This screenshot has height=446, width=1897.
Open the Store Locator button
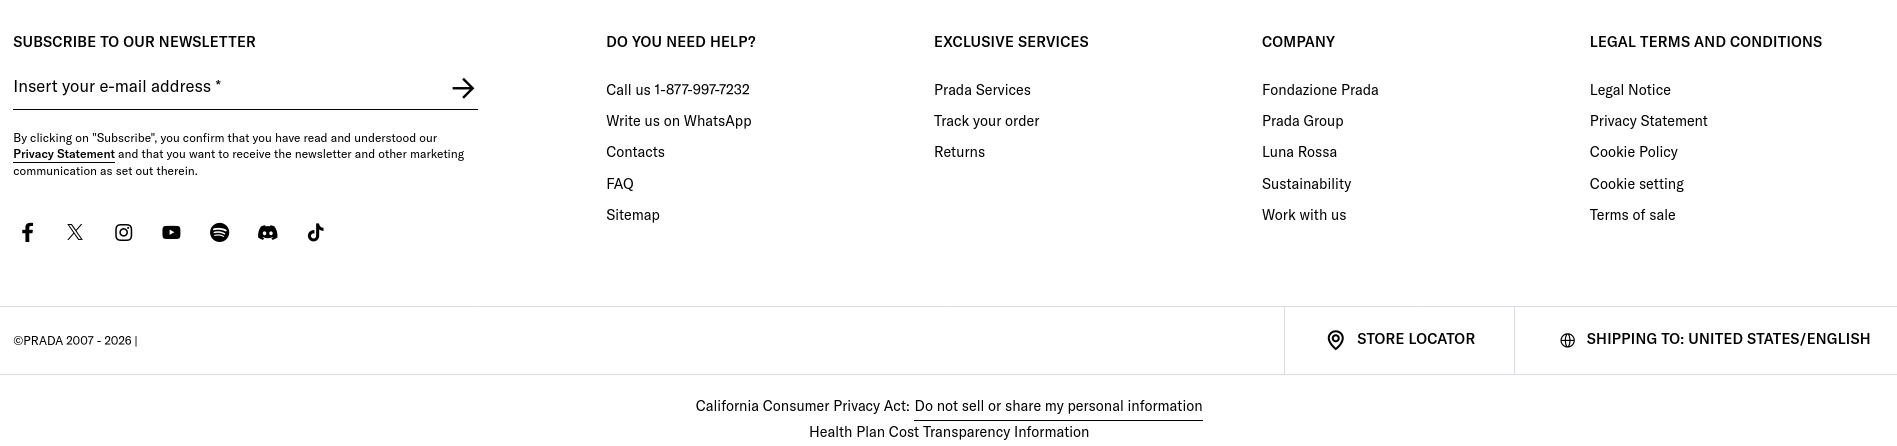(x=1400, y=340)
